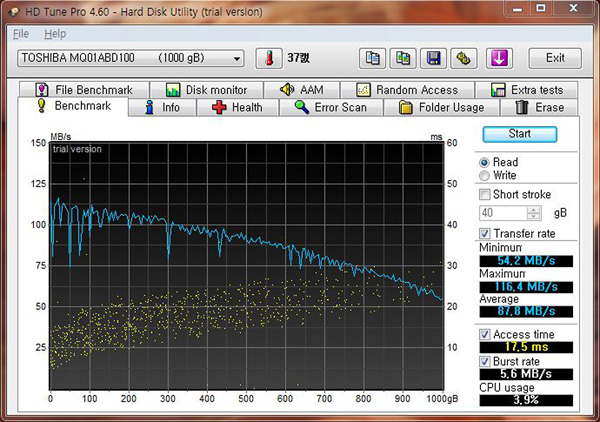Click the 3.9% CPU usage value

coord(526,400)
